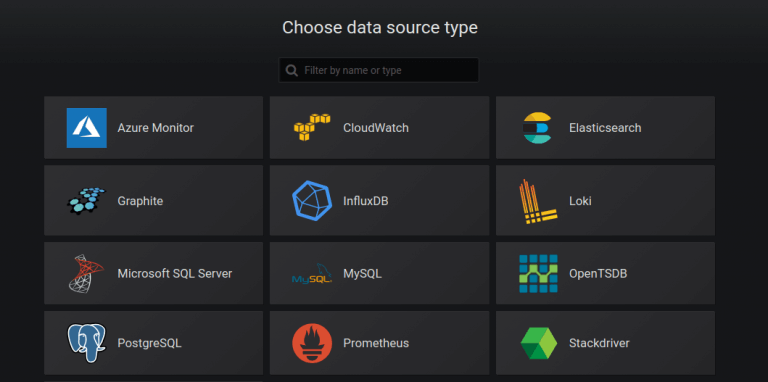Click the Stackdriver green hexagon icon
The height and width of the screenshot is (382, 768).
[539, 343]
